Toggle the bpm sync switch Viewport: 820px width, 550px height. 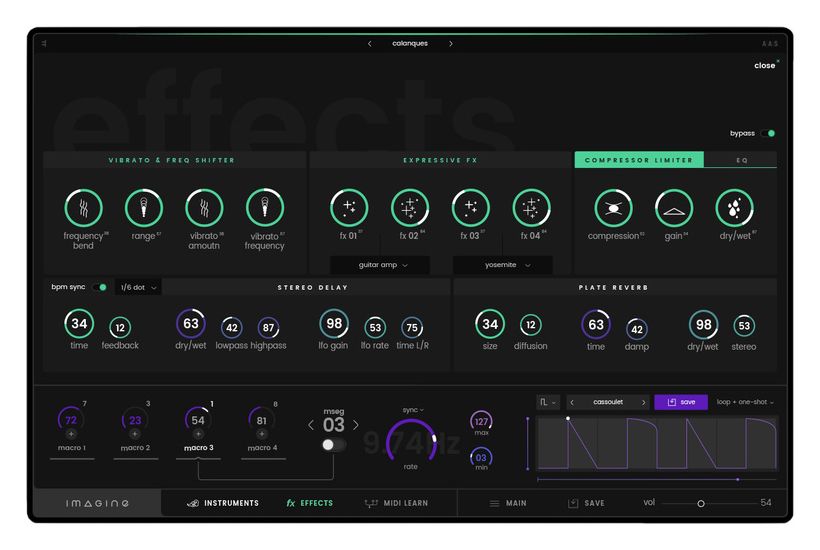click(99, 287)
